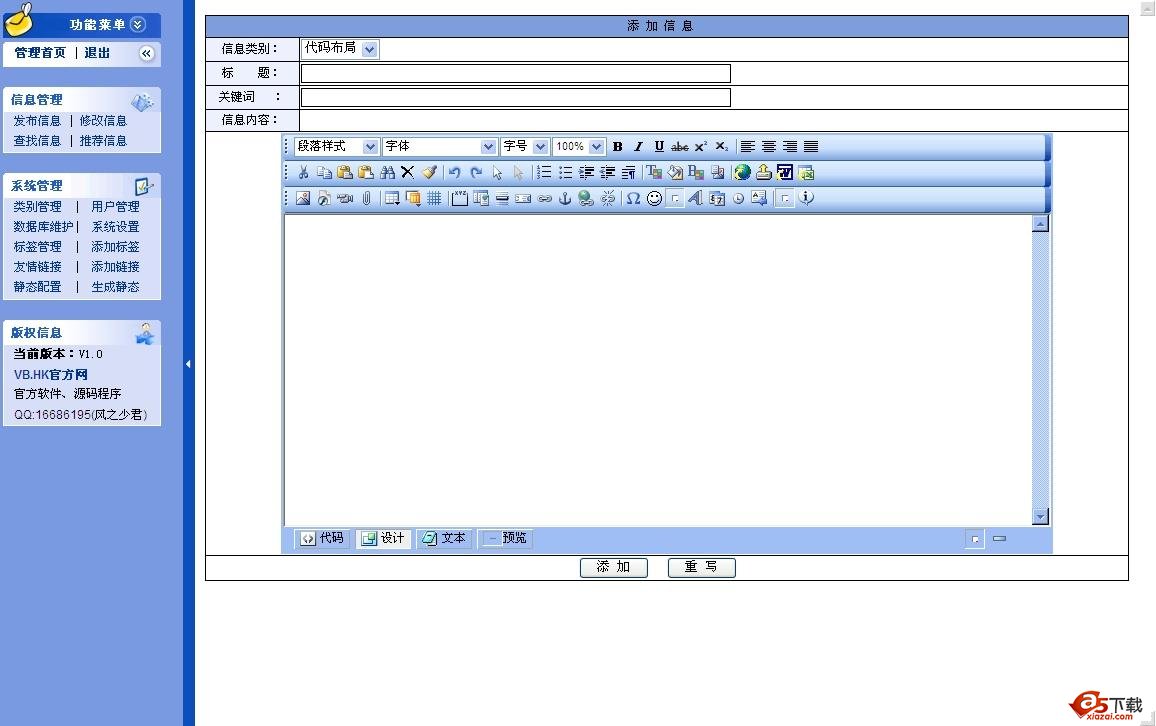Switch to the 文本 text view tab

445,539
